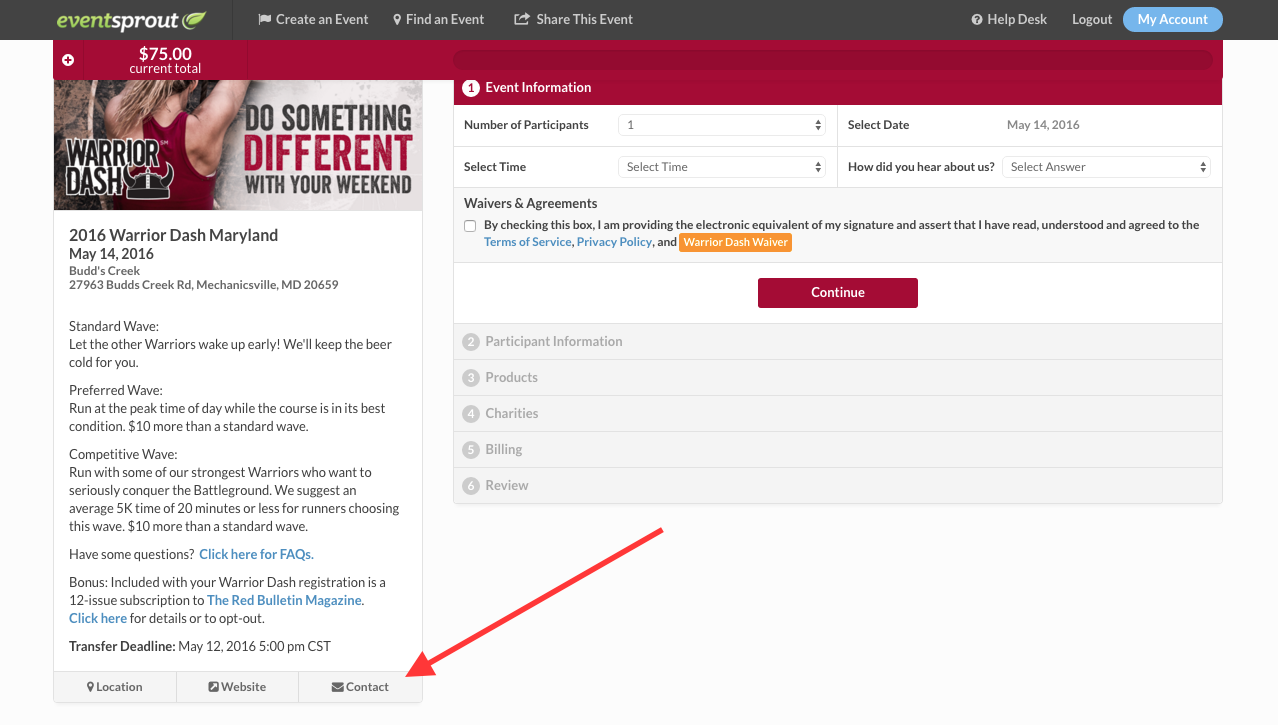Click the step 4 number badge

471,414
